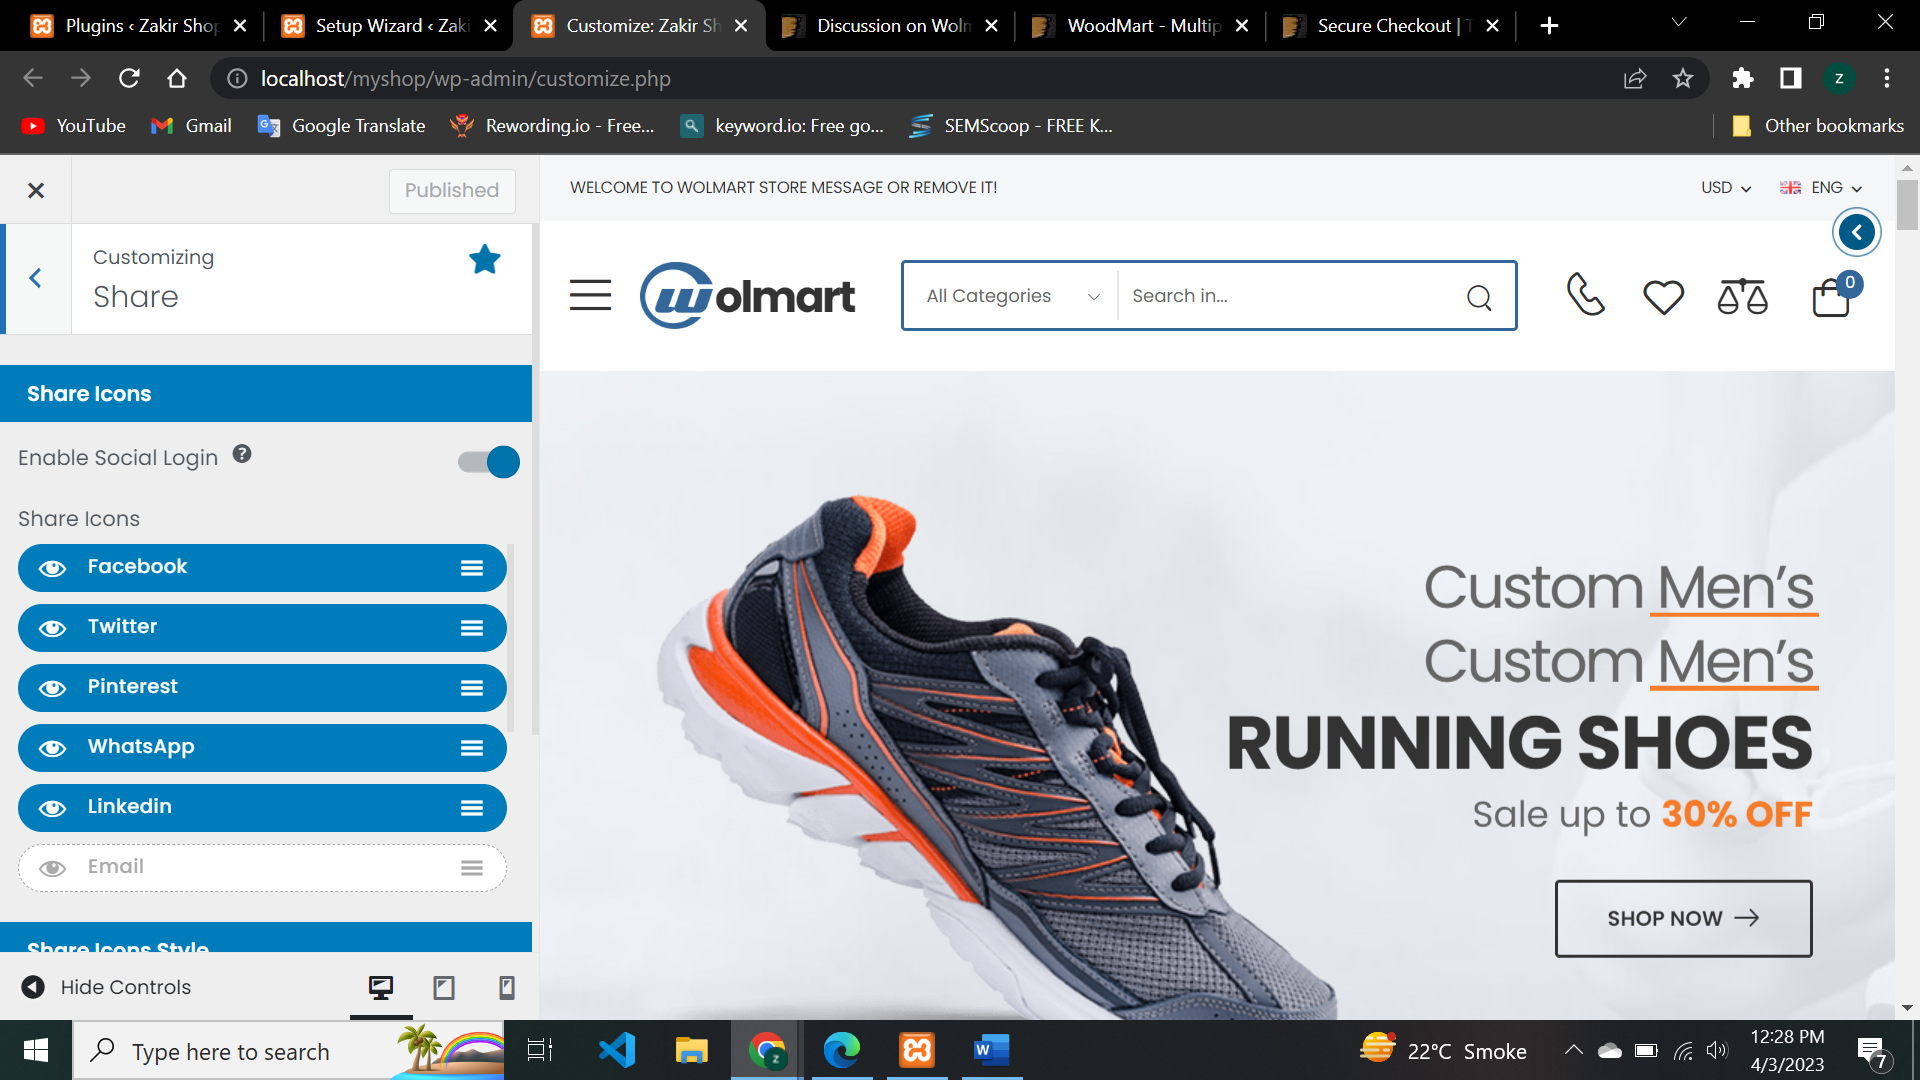Hide the Facebook share icon via eye
Screen dimensions: 1920x1080
click(x=52, y=568)
